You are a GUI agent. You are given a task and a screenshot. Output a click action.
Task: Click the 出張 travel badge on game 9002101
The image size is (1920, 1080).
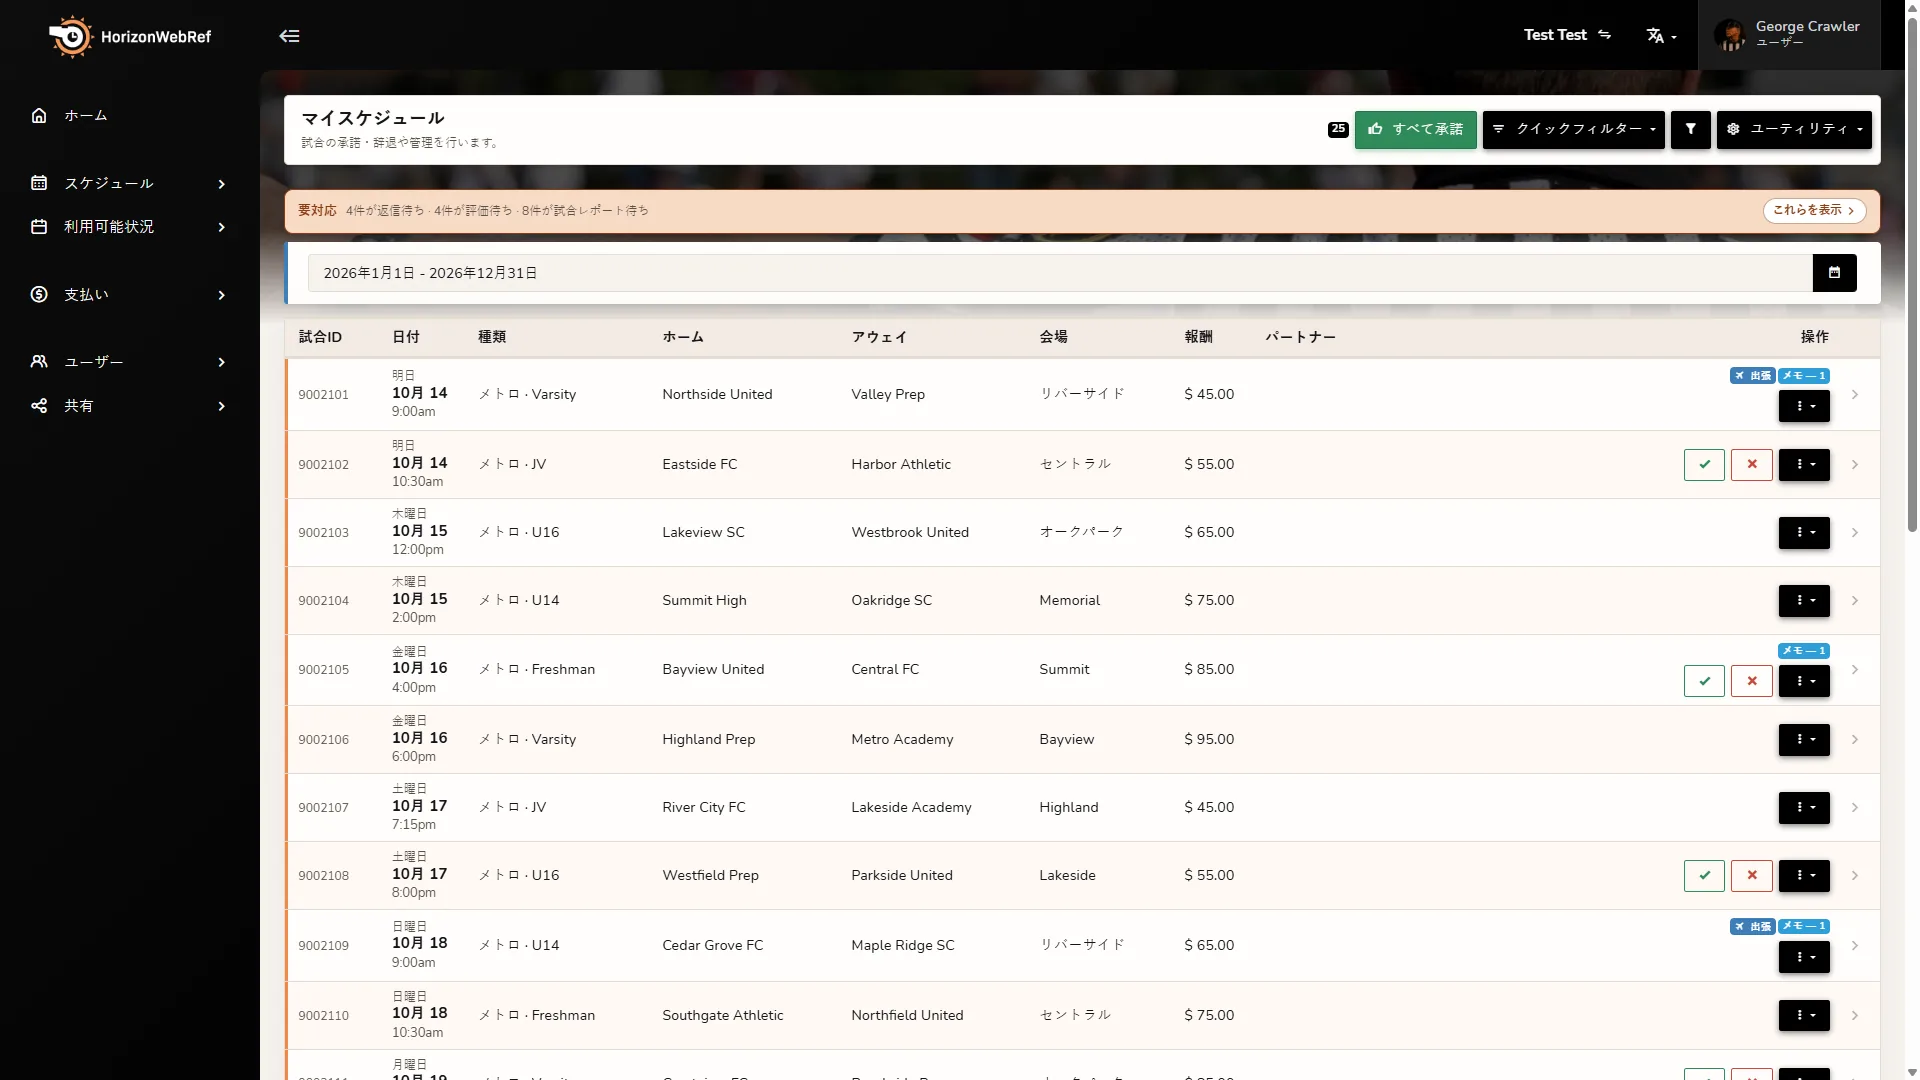pyautogui.click(x=1752, y=376)
